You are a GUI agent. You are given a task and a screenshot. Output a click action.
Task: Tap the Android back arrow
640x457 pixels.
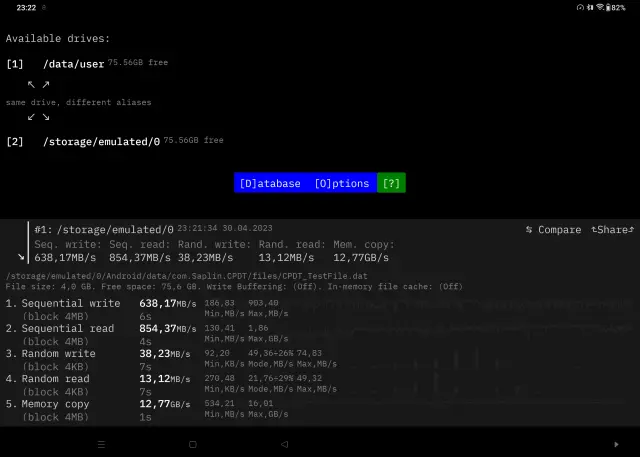coord(284,443)
